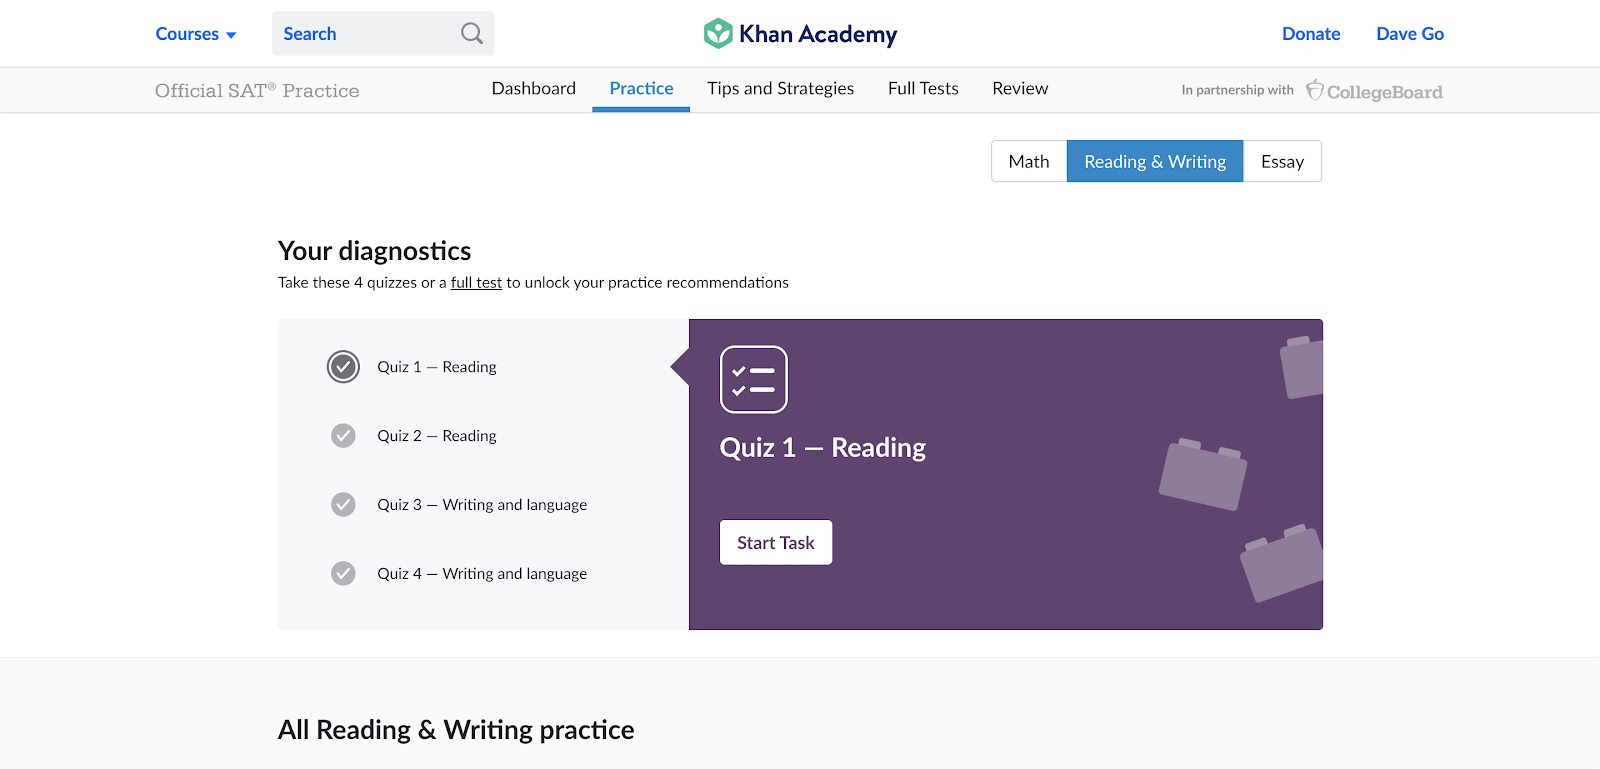Select the Math subject button

tap(1029, 161)
